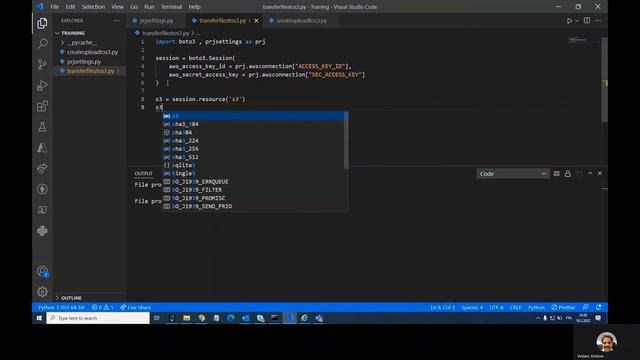Open the Edit menu
This screenshot has width=640, height=360.
click(70, 7)
